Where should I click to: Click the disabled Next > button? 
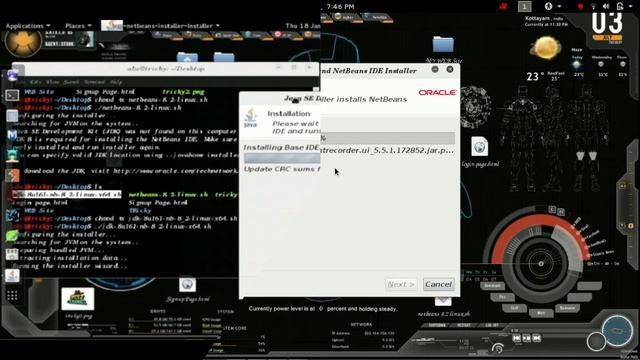click(x=401, y=284)
